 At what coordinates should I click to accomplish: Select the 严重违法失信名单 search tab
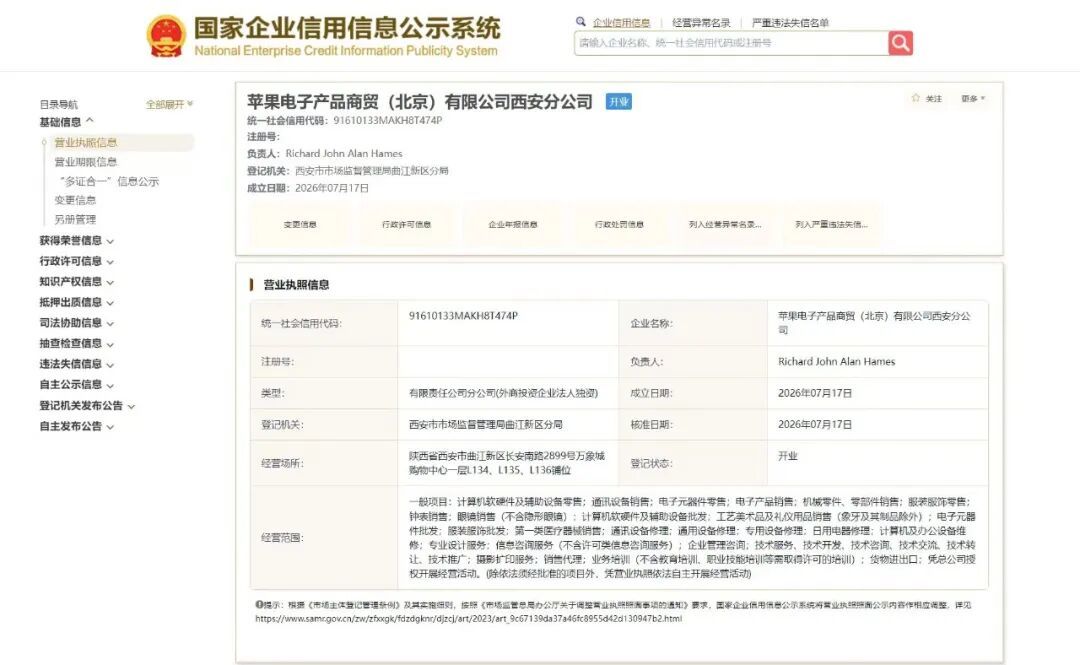click(790, 23)
